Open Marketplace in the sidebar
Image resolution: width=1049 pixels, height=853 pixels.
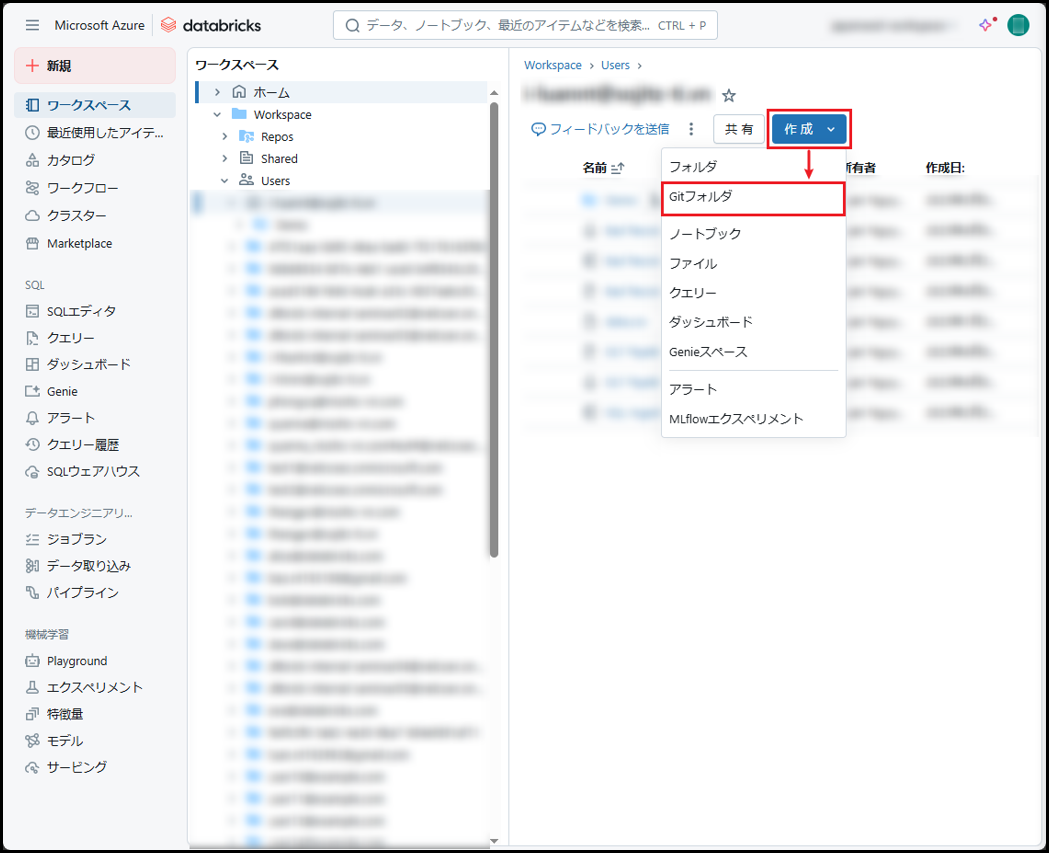tap(95, 244)
